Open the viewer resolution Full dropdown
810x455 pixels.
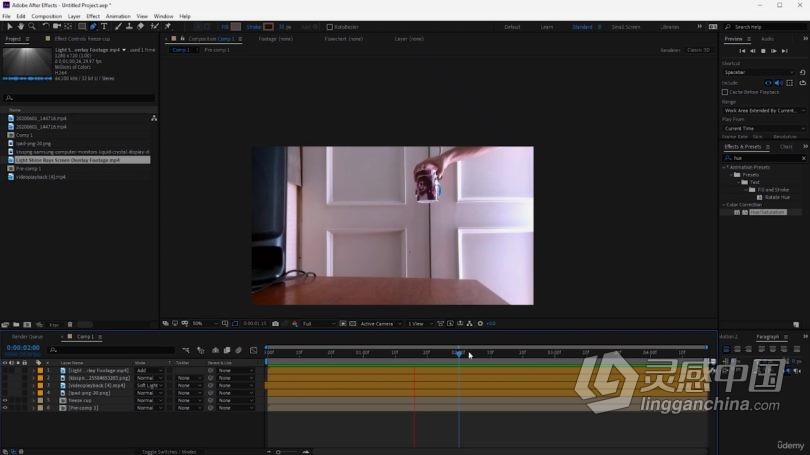[318, 324]
